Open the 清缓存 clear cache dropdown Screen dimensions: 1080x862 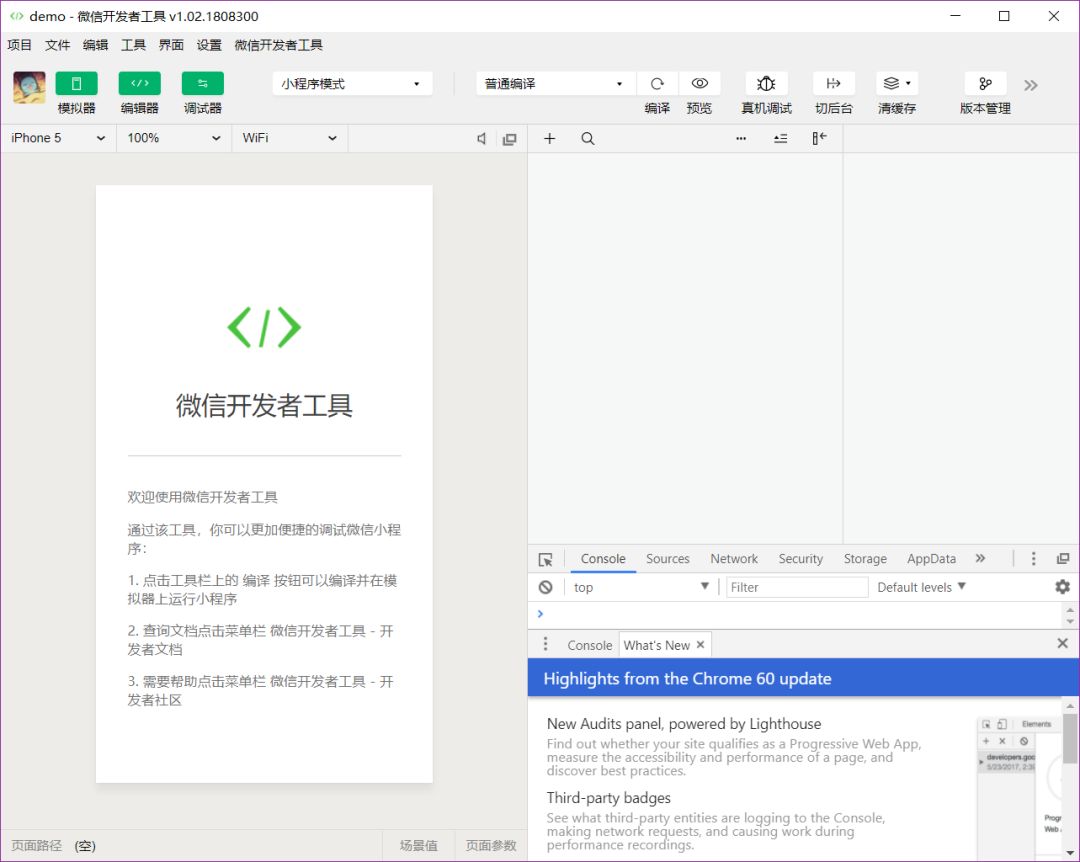[897, 83]
